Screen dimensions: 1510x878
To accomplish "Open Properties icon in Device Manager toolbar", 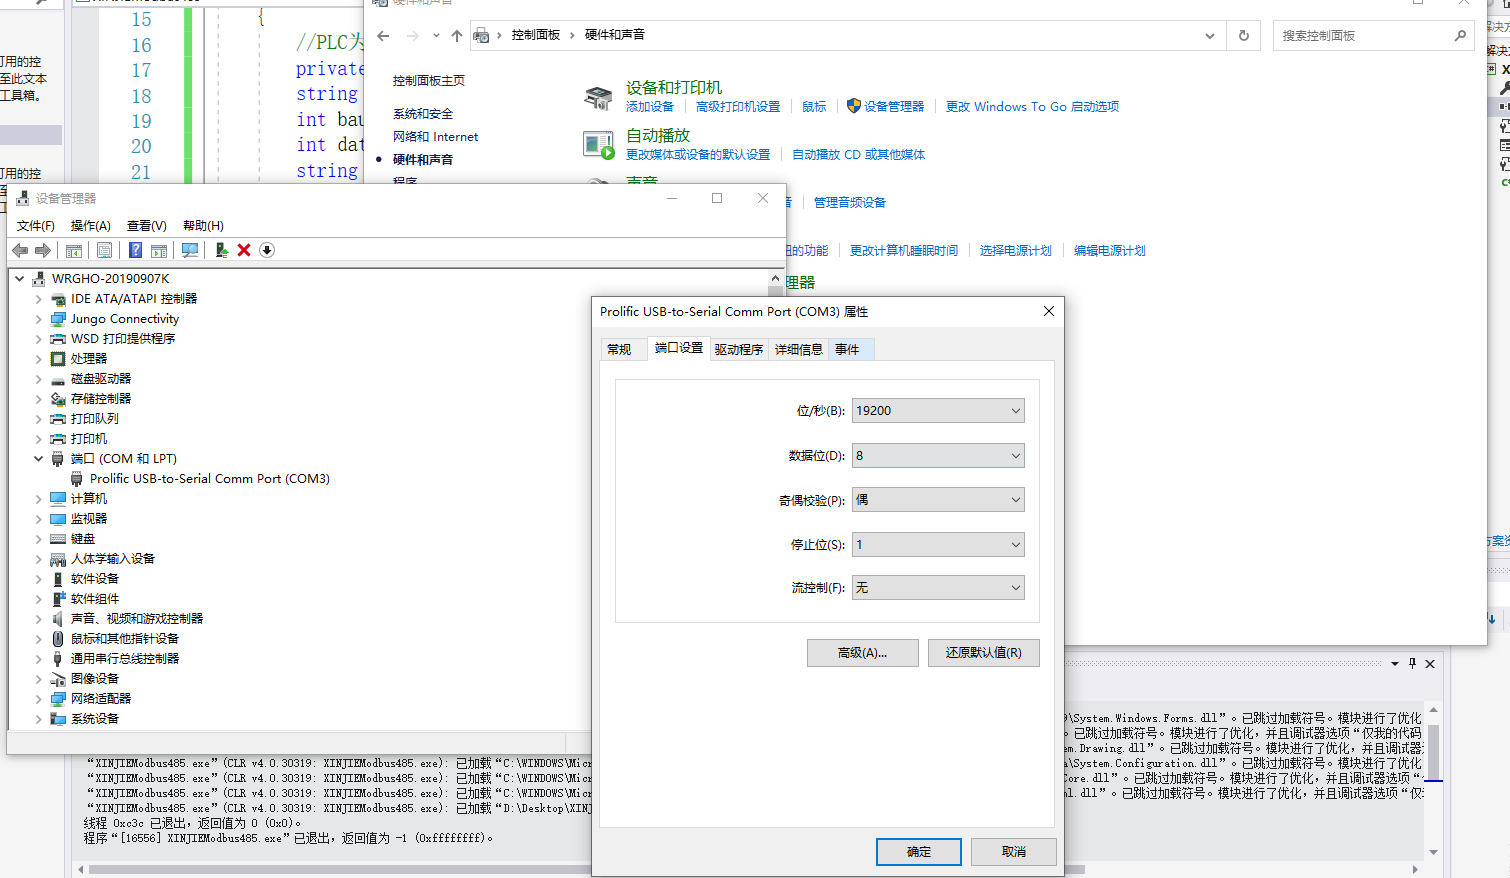I will [x=104, y=250].
